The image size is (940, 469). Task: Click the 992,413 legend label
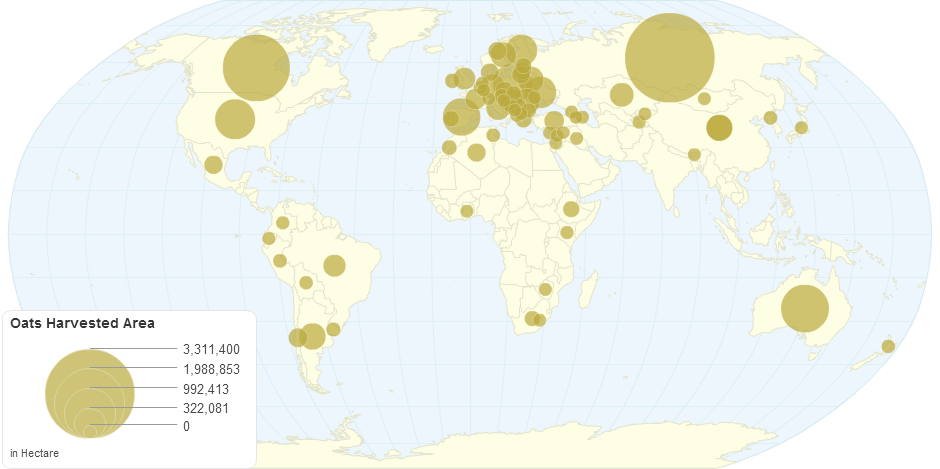(206, 388)
